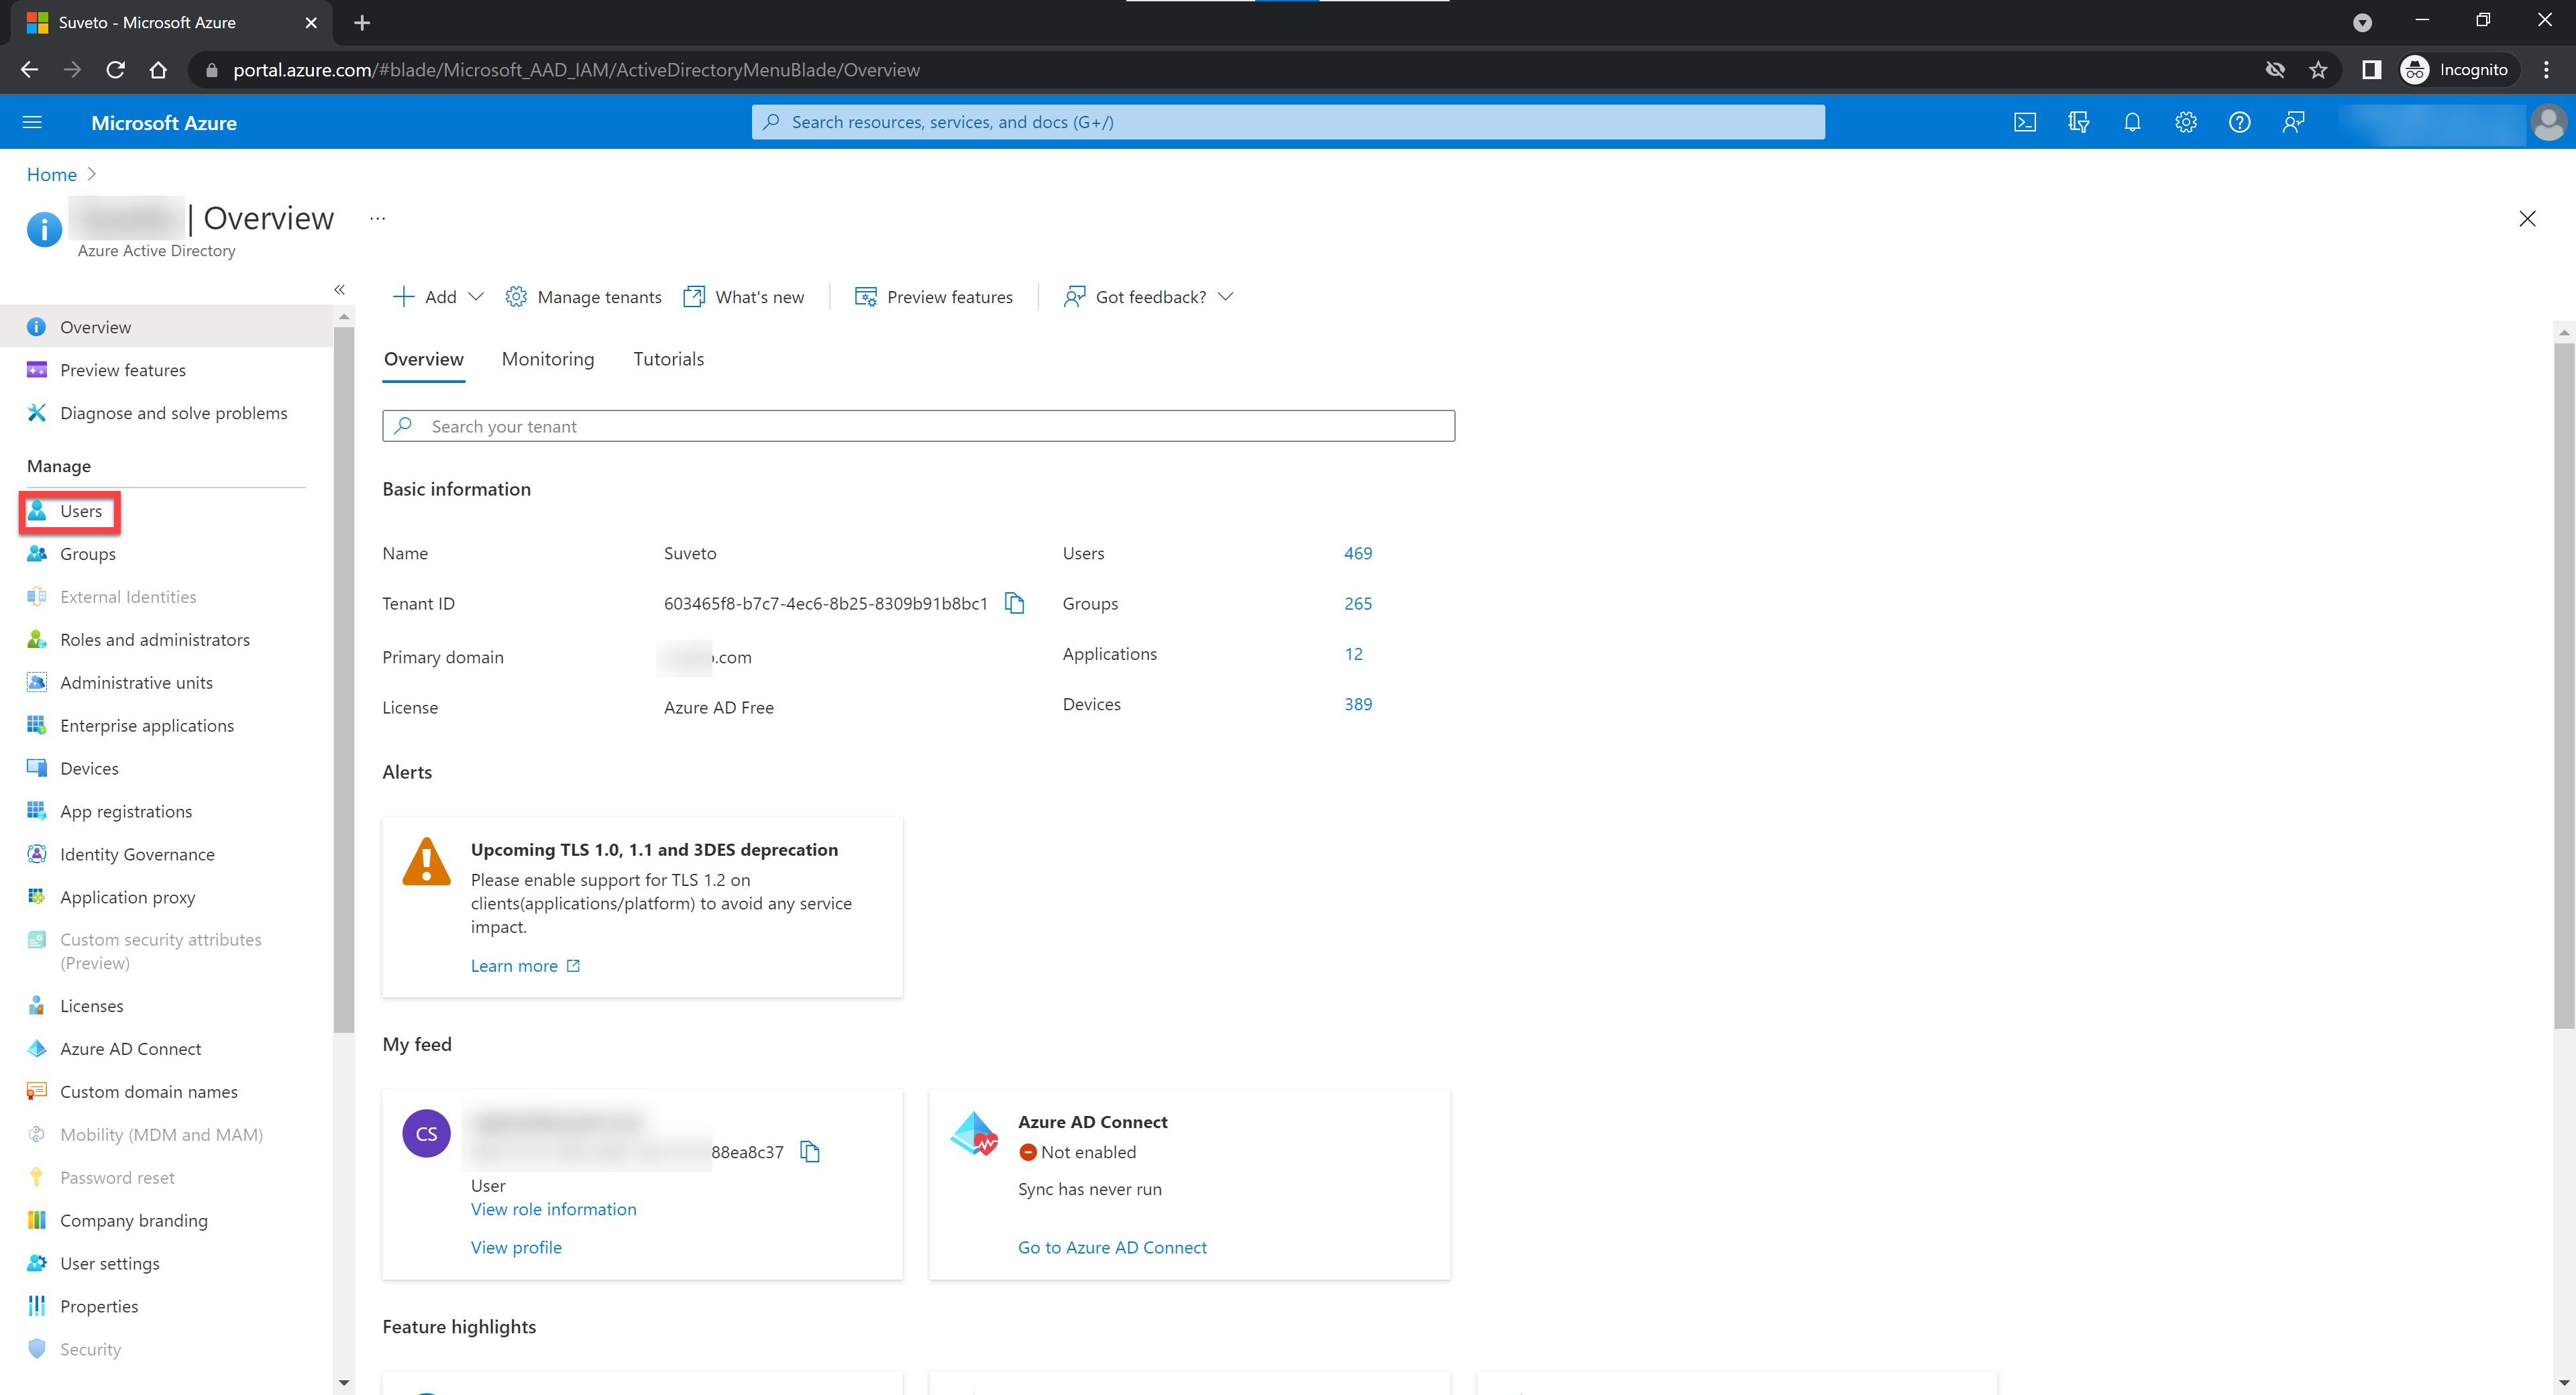
Task: Click the left menu vertical scrollbar
Action: click(x=344, y=680)
